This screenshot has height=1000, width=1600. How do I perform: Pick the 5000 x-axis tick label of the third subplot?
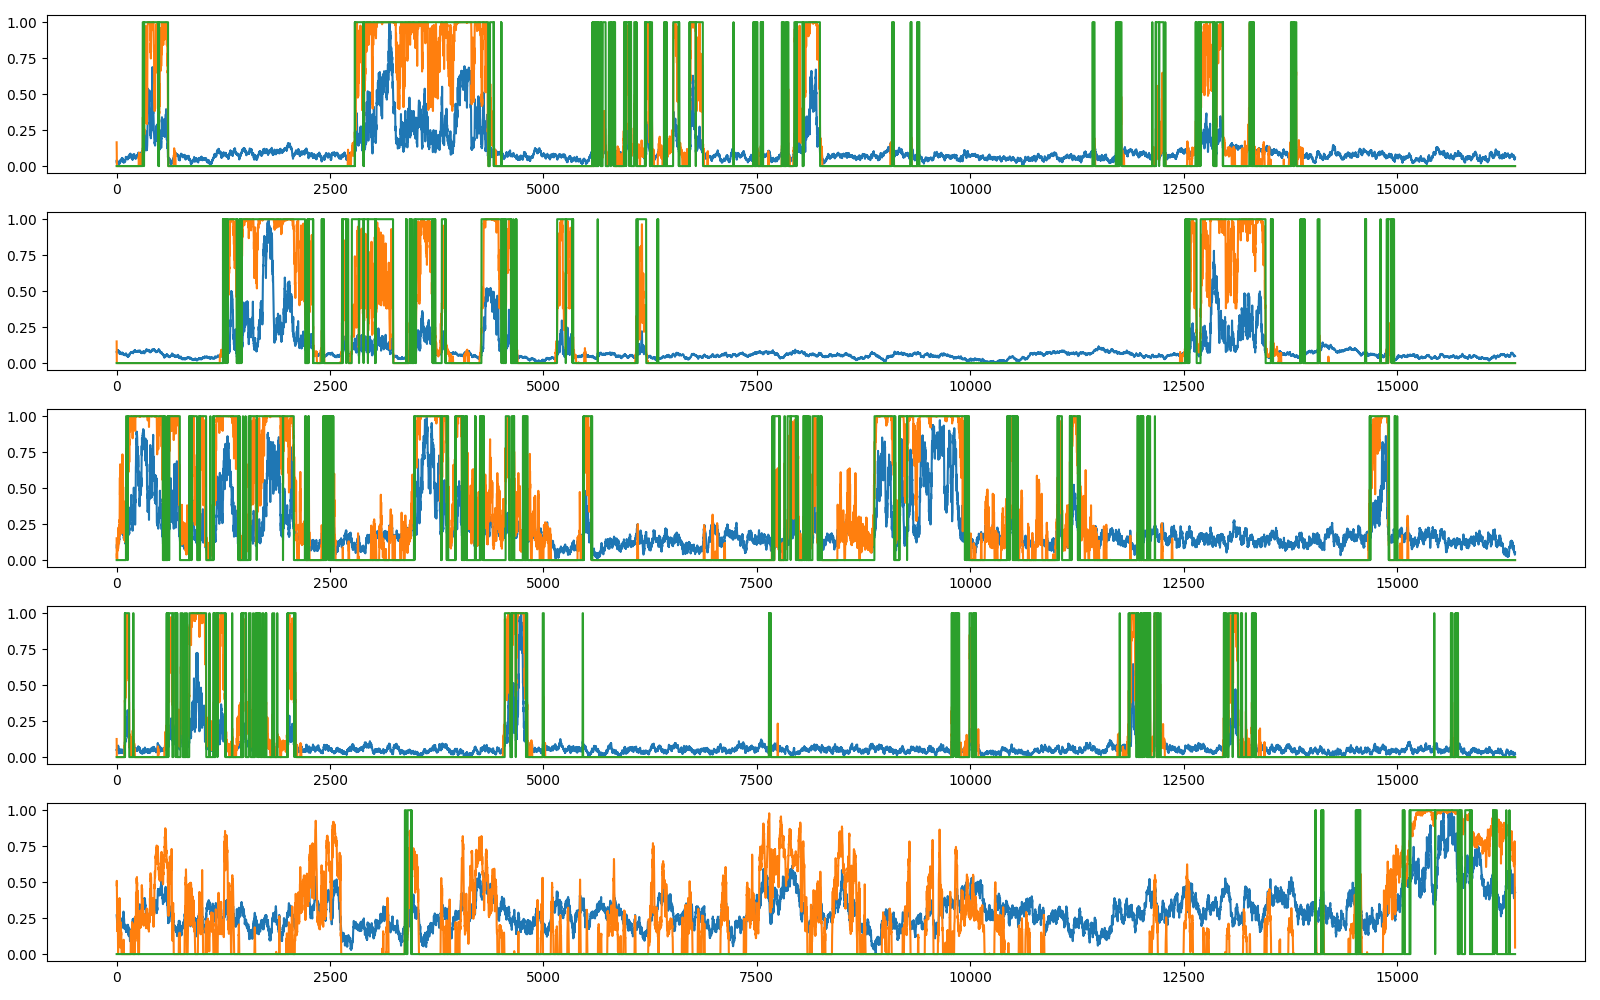coord(543,583)
